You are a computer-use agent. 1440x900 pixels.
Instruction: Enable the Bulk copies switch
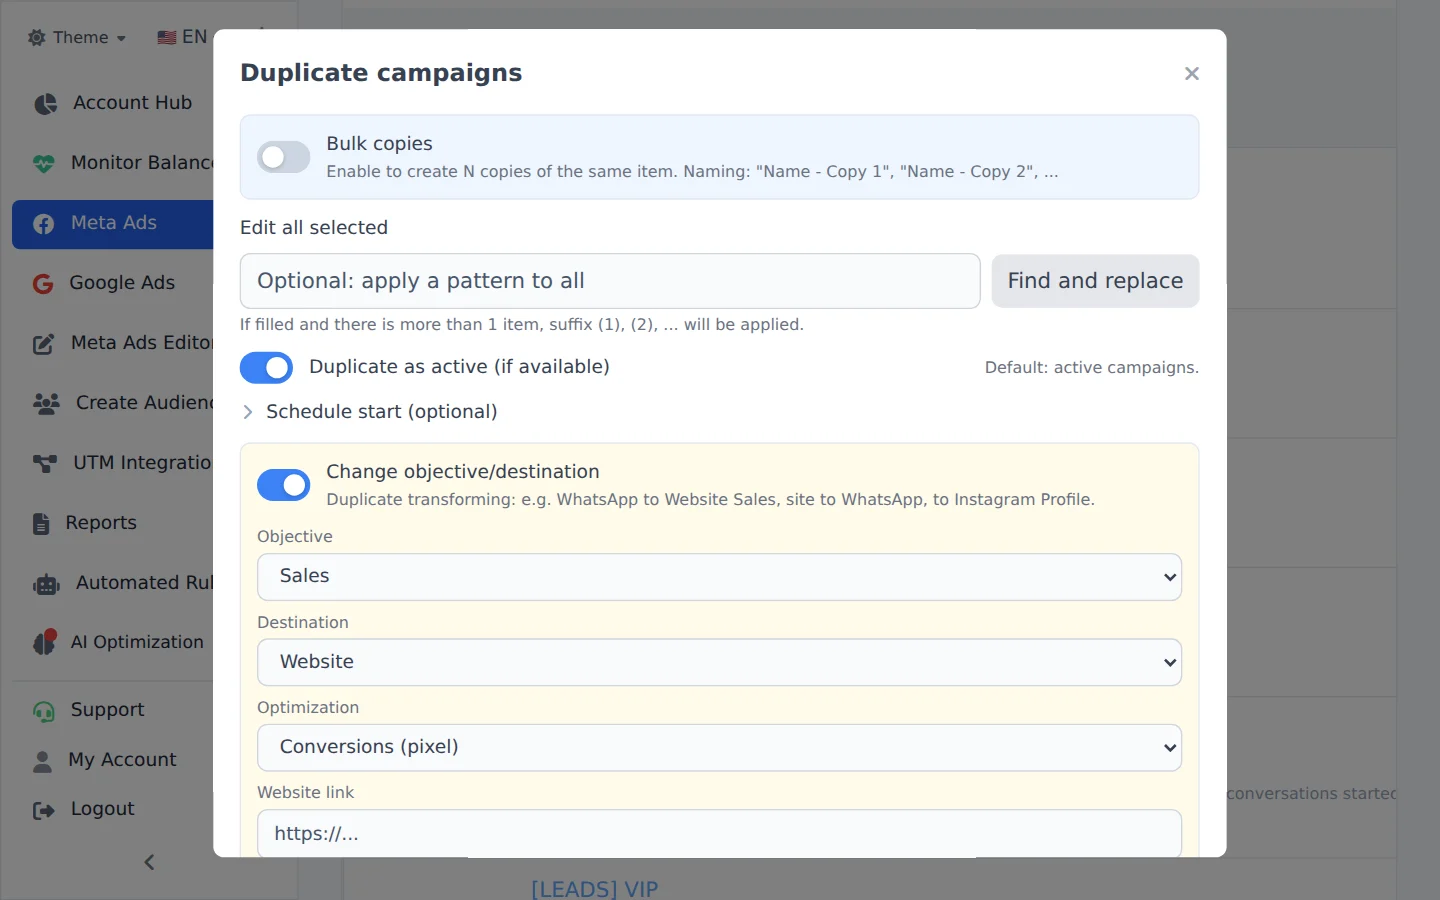tap(283, 157)
